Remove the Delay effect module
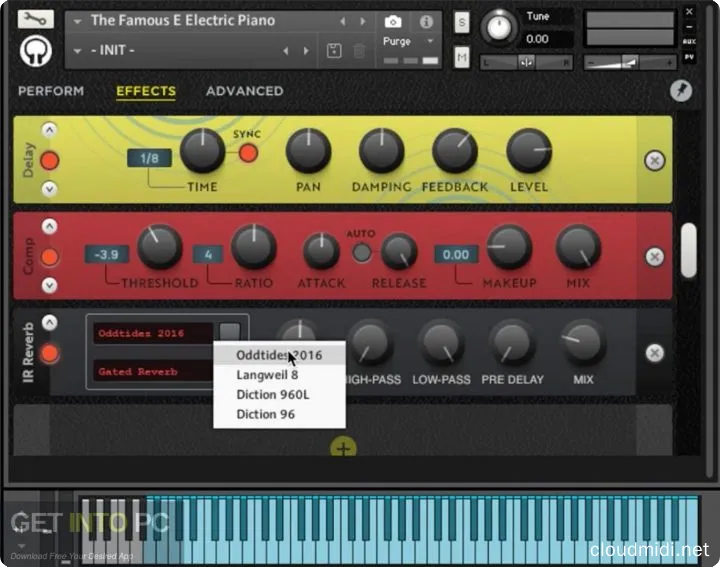720x567 pixels. click(x=654, y=160)
